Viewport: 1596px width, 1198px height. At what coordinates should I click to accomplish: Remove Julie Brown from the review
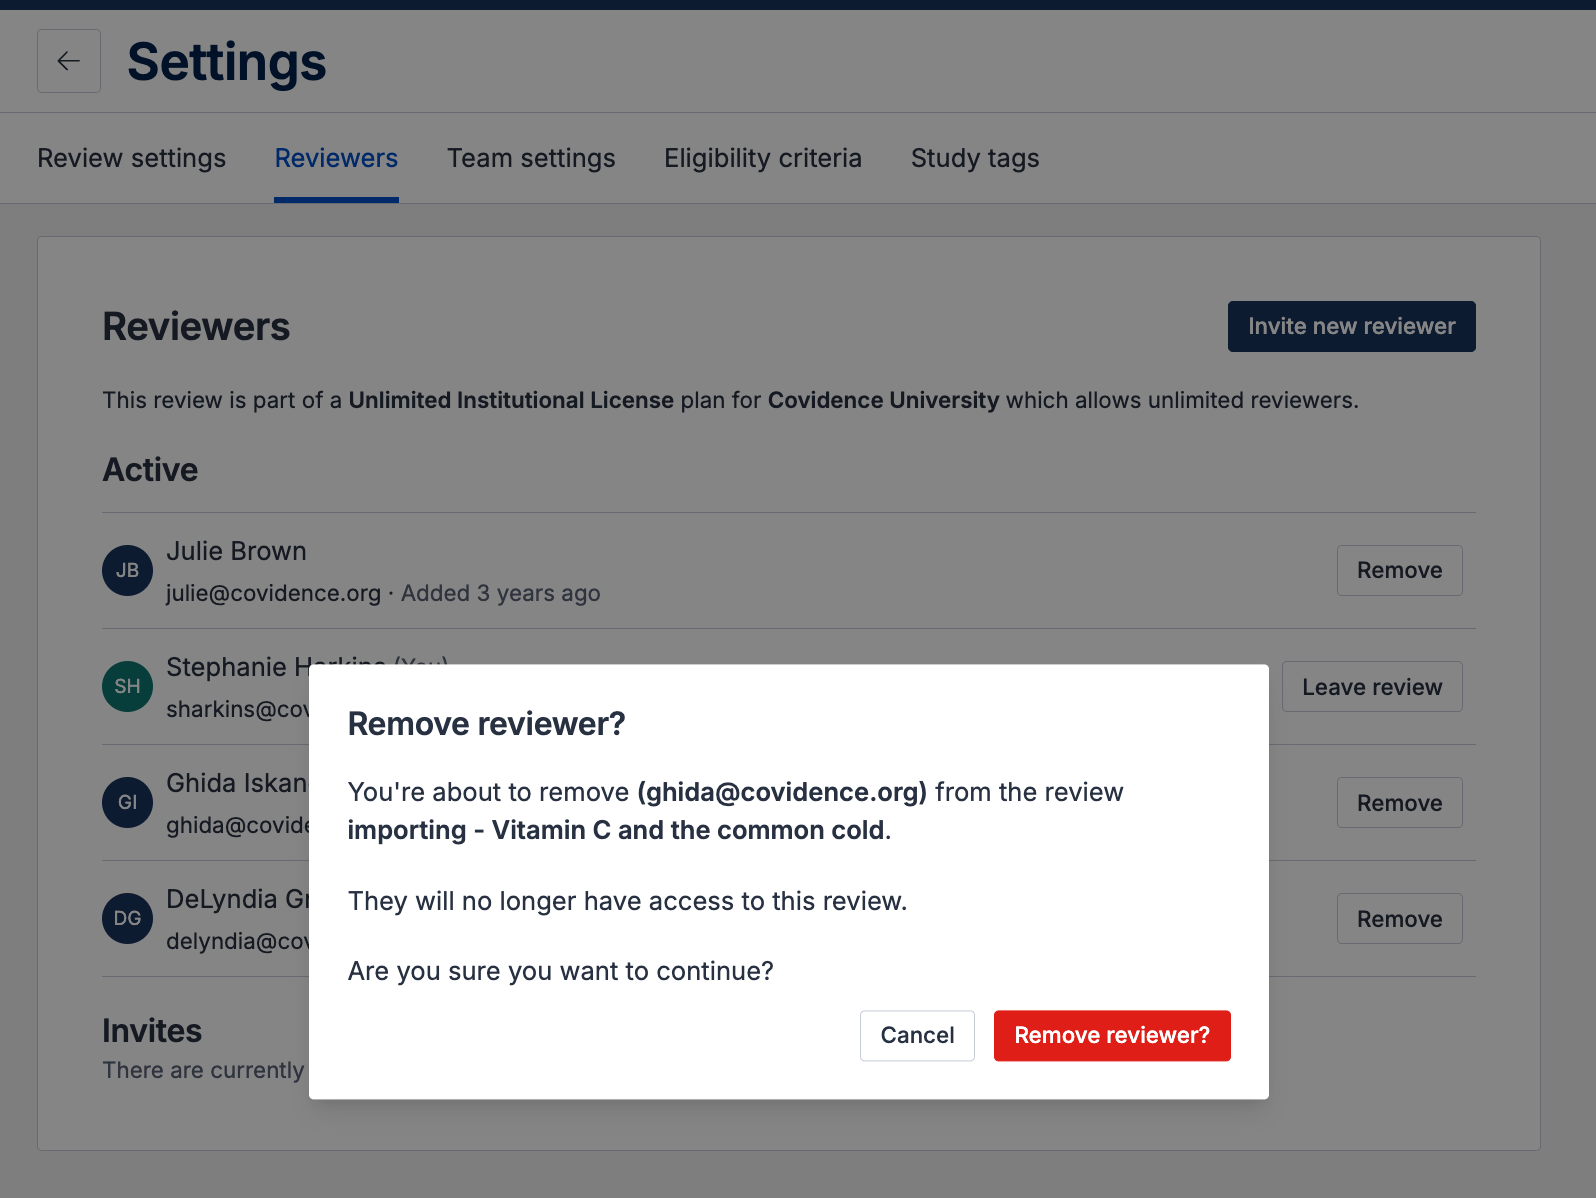tap(1399, 570)
